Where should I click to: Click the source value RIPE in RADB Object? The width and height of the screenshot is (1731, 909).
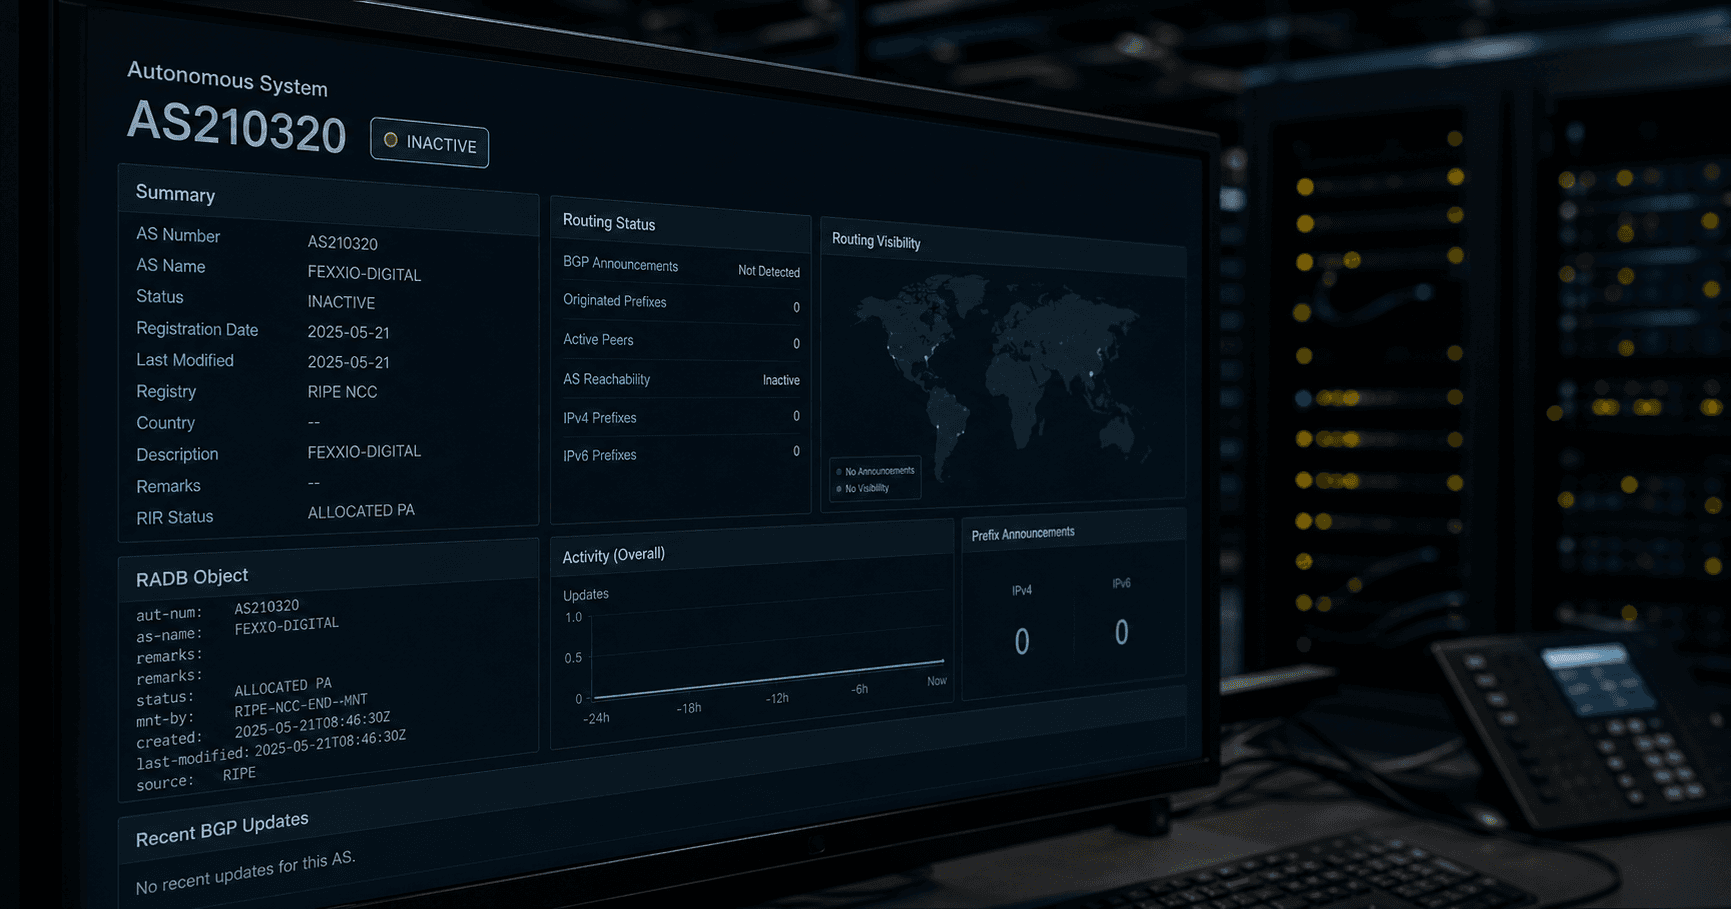tap(239, 774)
